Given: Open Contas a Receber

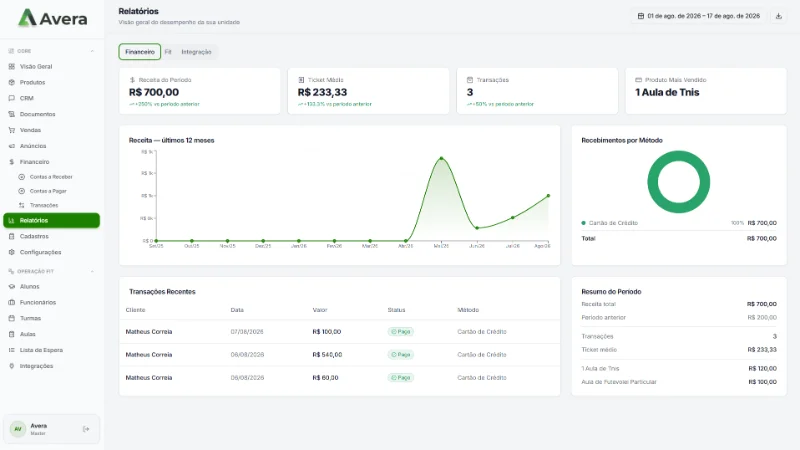Looking at the screenshot, I should point(51,177).
